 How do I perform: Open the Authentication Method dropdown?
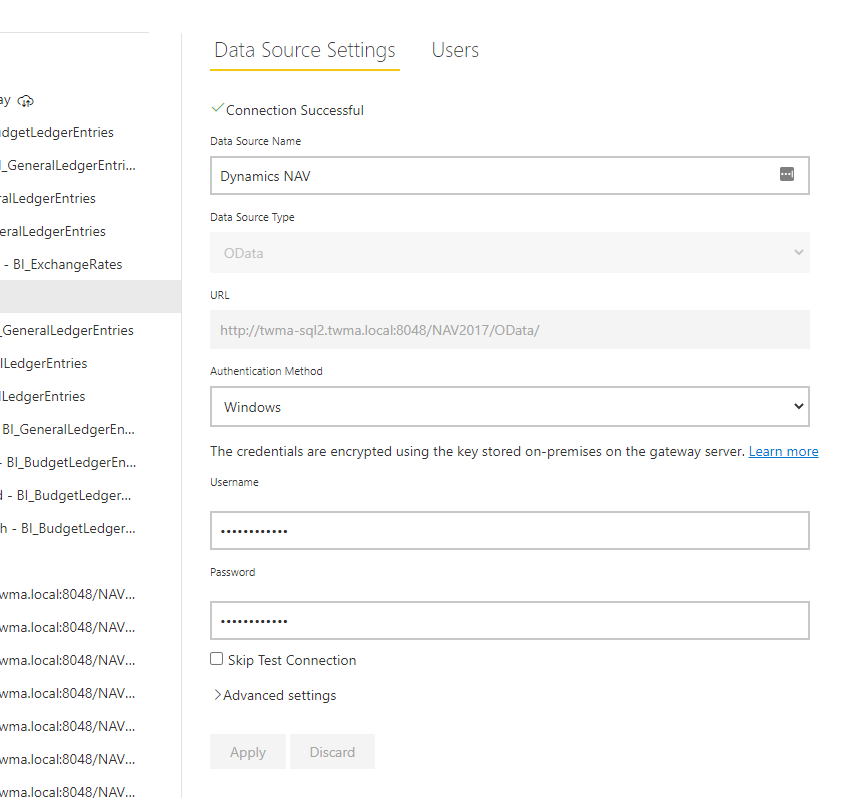pos(509,406)
